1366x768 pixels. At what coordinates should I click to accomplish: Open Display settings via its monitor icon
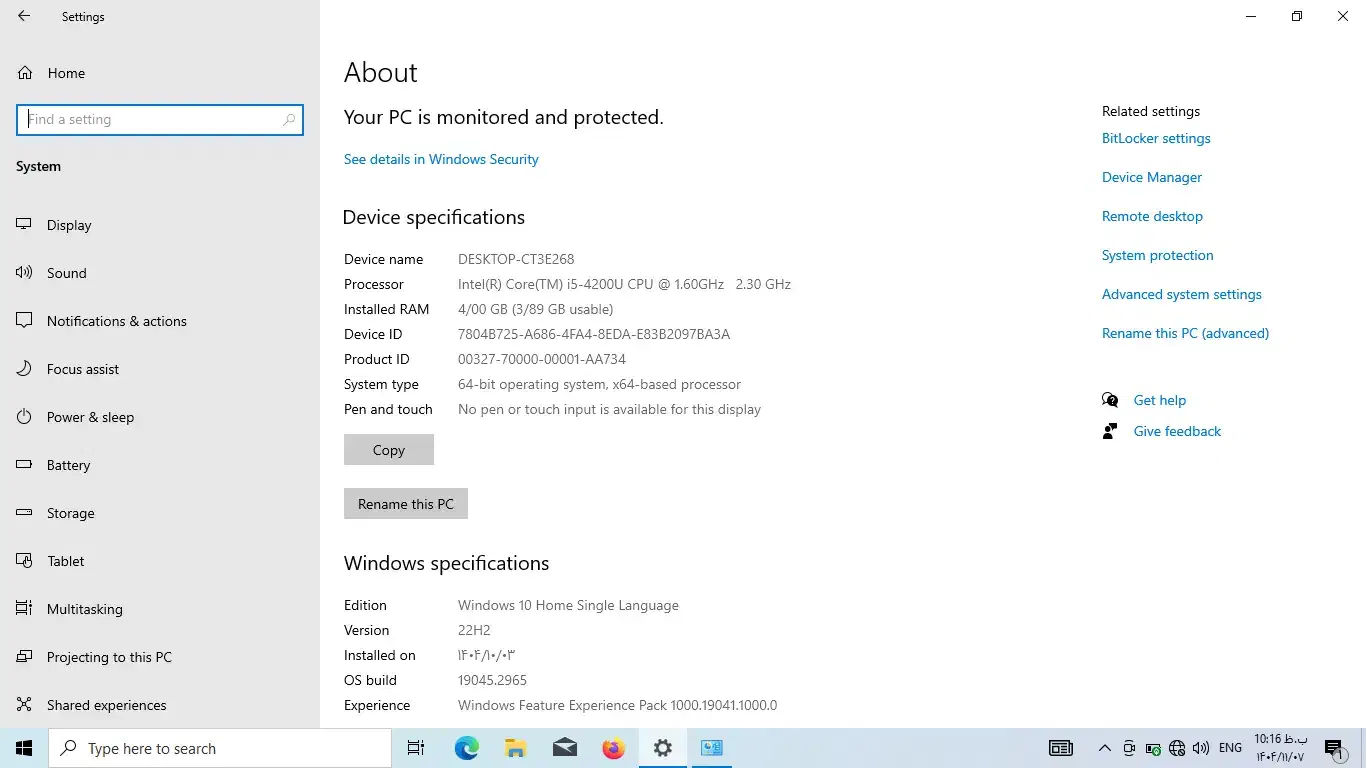[x=24, y=225]
